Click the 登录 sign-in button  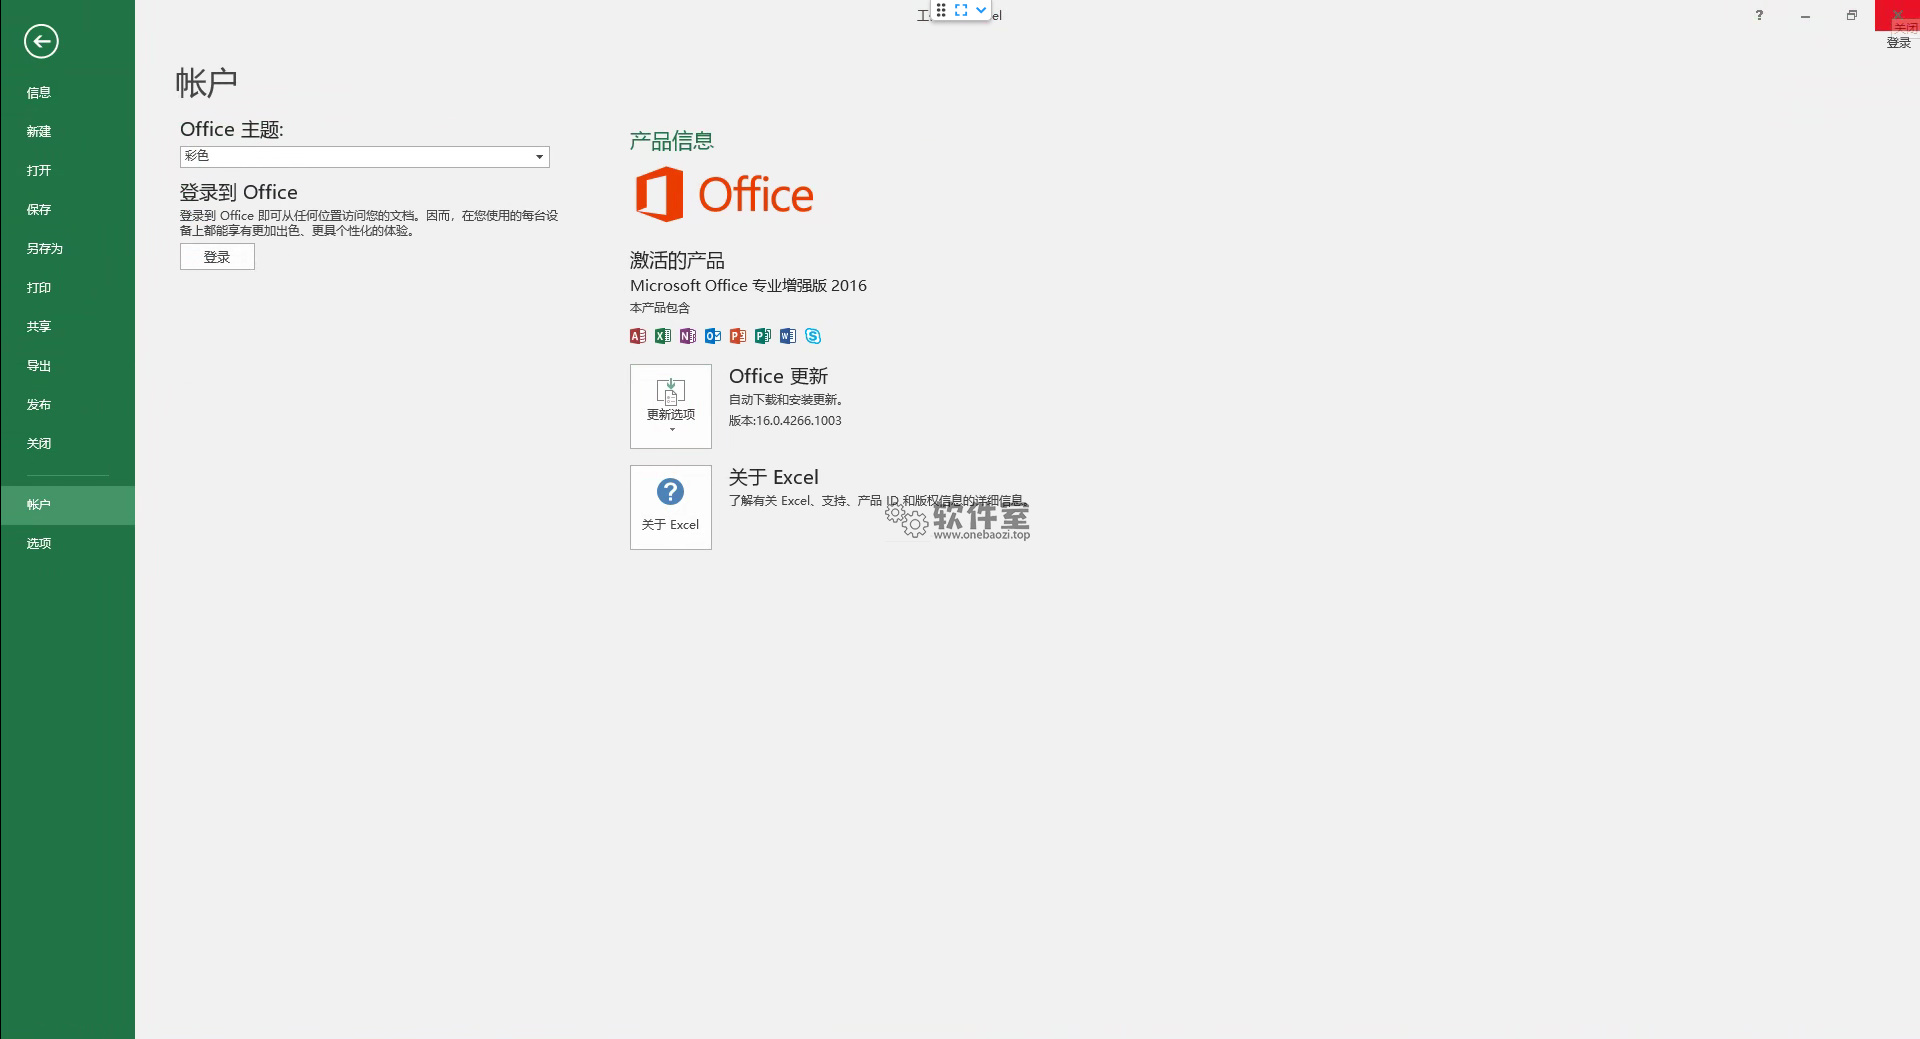(217, 257)
